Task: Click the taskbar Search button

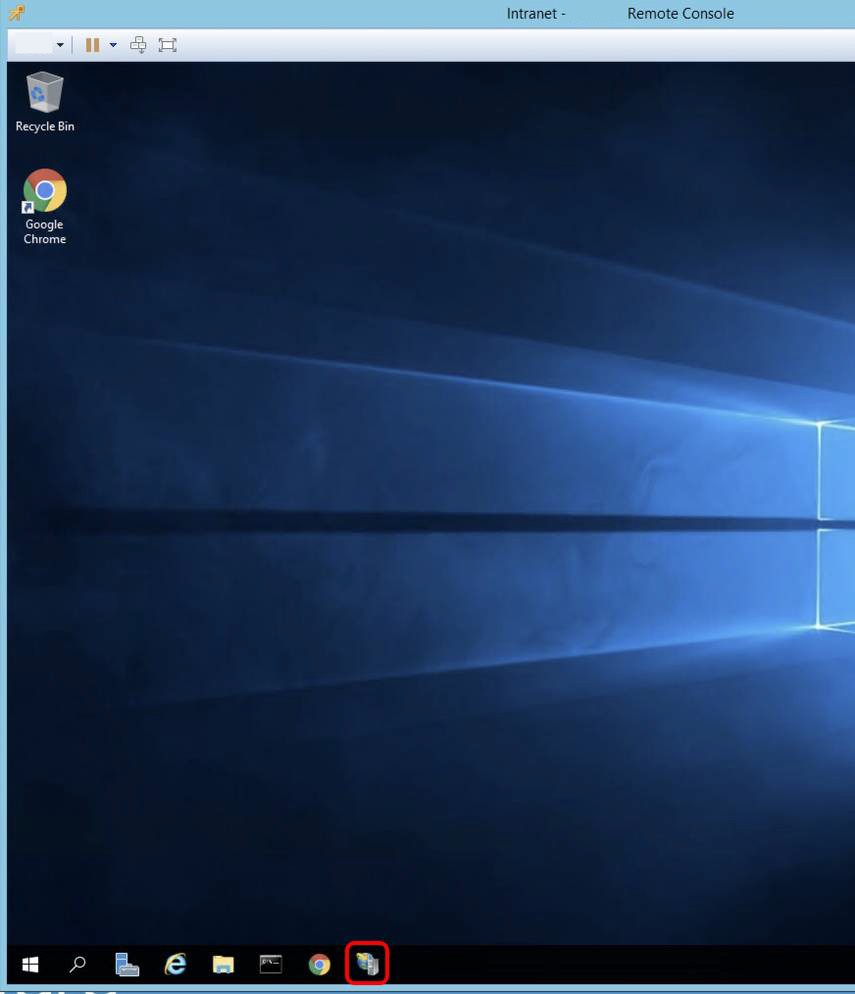Action: point(76,964)
